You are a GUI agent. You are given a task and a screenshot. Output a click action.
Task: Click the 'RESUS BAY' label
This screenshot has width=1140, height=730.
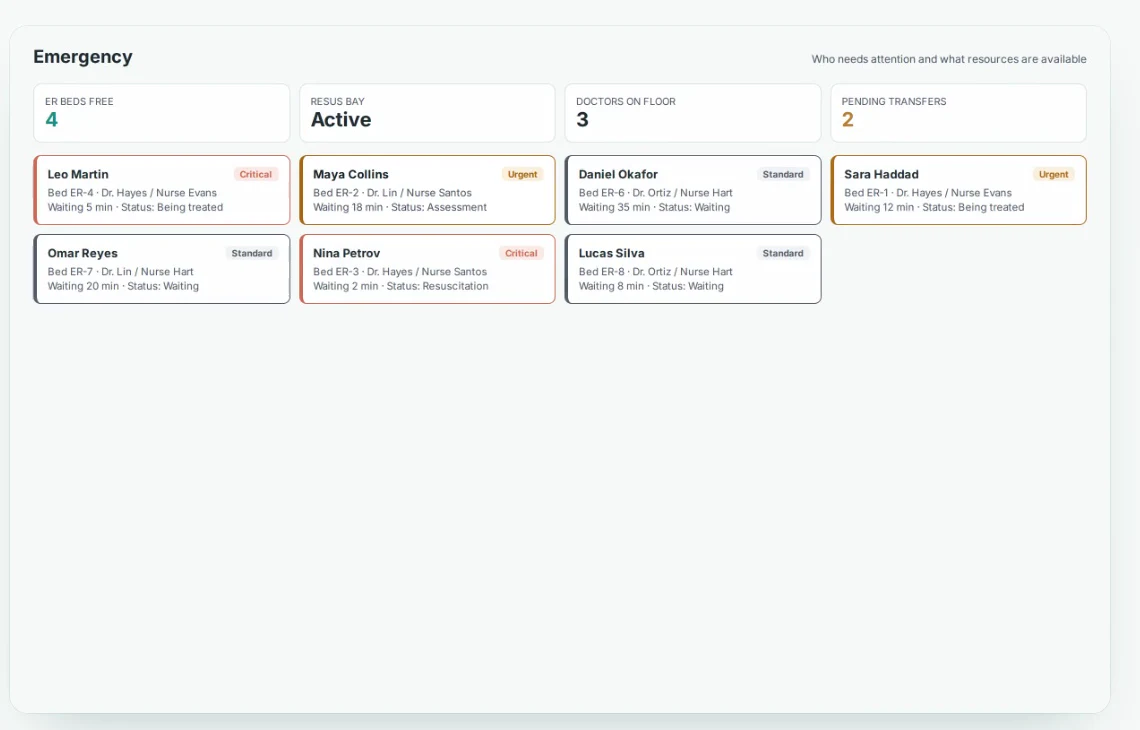(x=337, y=102)
